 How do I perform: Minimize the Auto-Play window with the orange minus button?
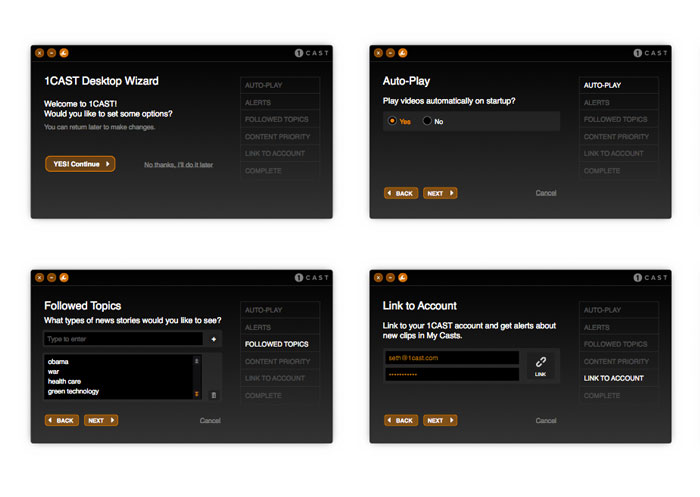pyautogui.click(x=391, y=53)
